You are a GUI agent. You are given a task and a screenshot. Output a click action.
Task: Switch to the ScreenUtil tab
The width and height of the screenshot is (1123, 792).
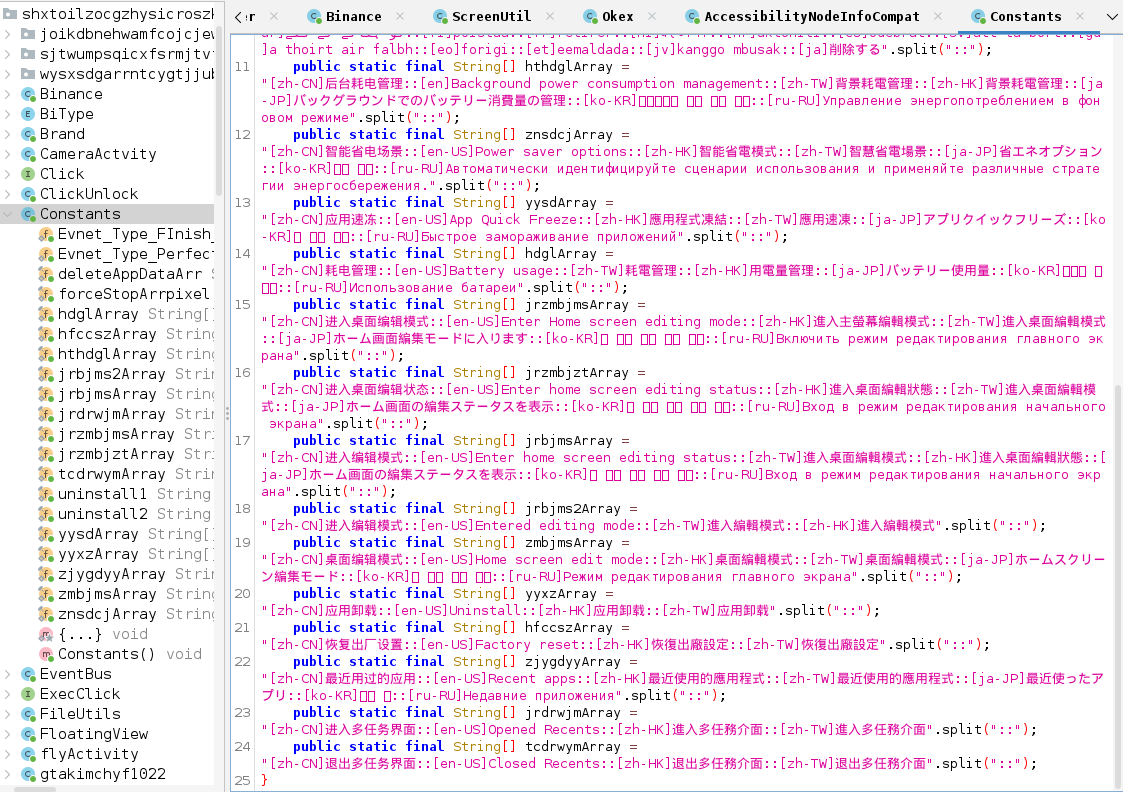coord(491,16)
